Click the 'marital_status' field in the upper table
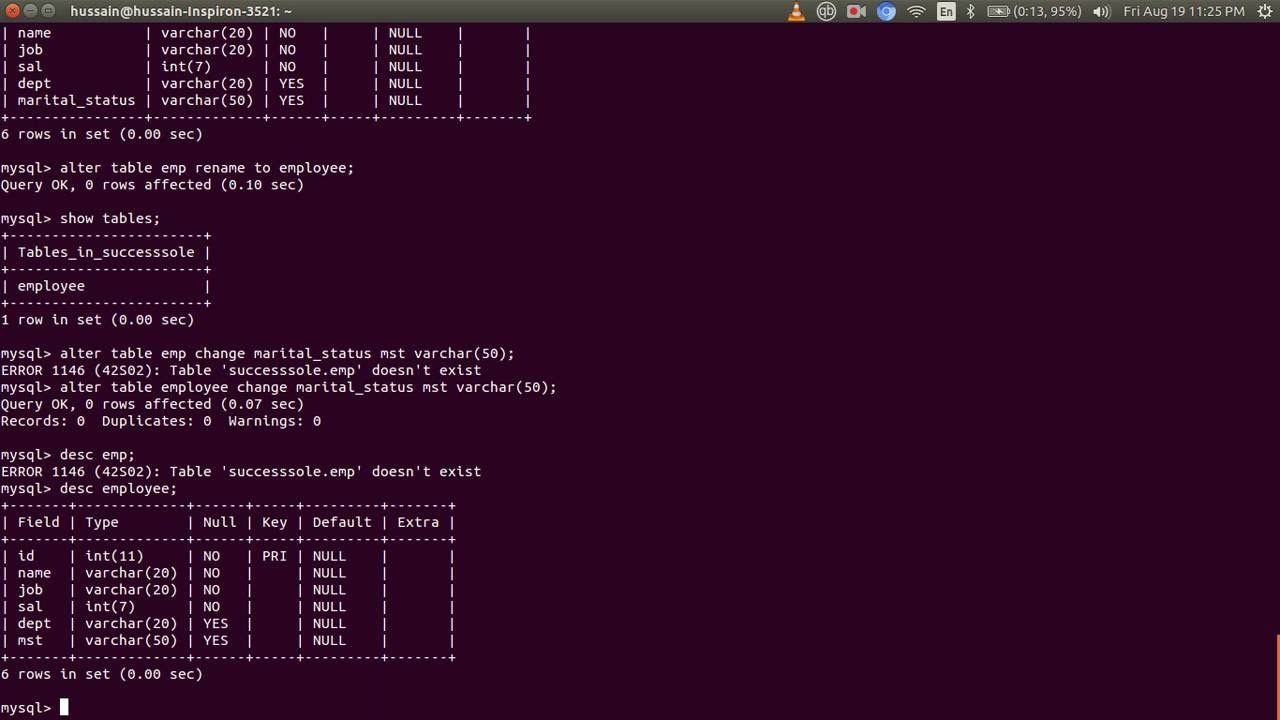Image resolution: width=1280 pixels, height=720 pixels. [x=76, y=100]
